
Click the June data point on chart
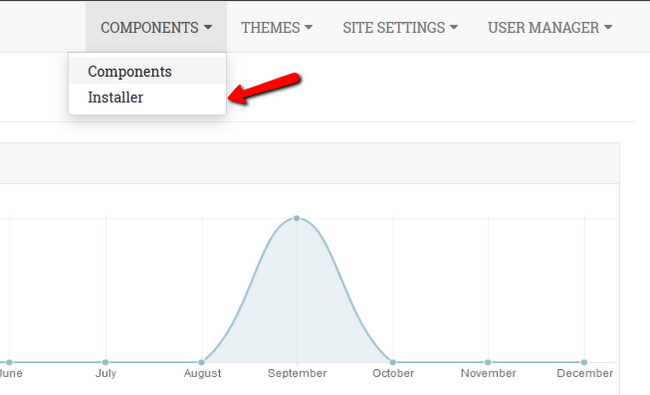pos(9,362)
